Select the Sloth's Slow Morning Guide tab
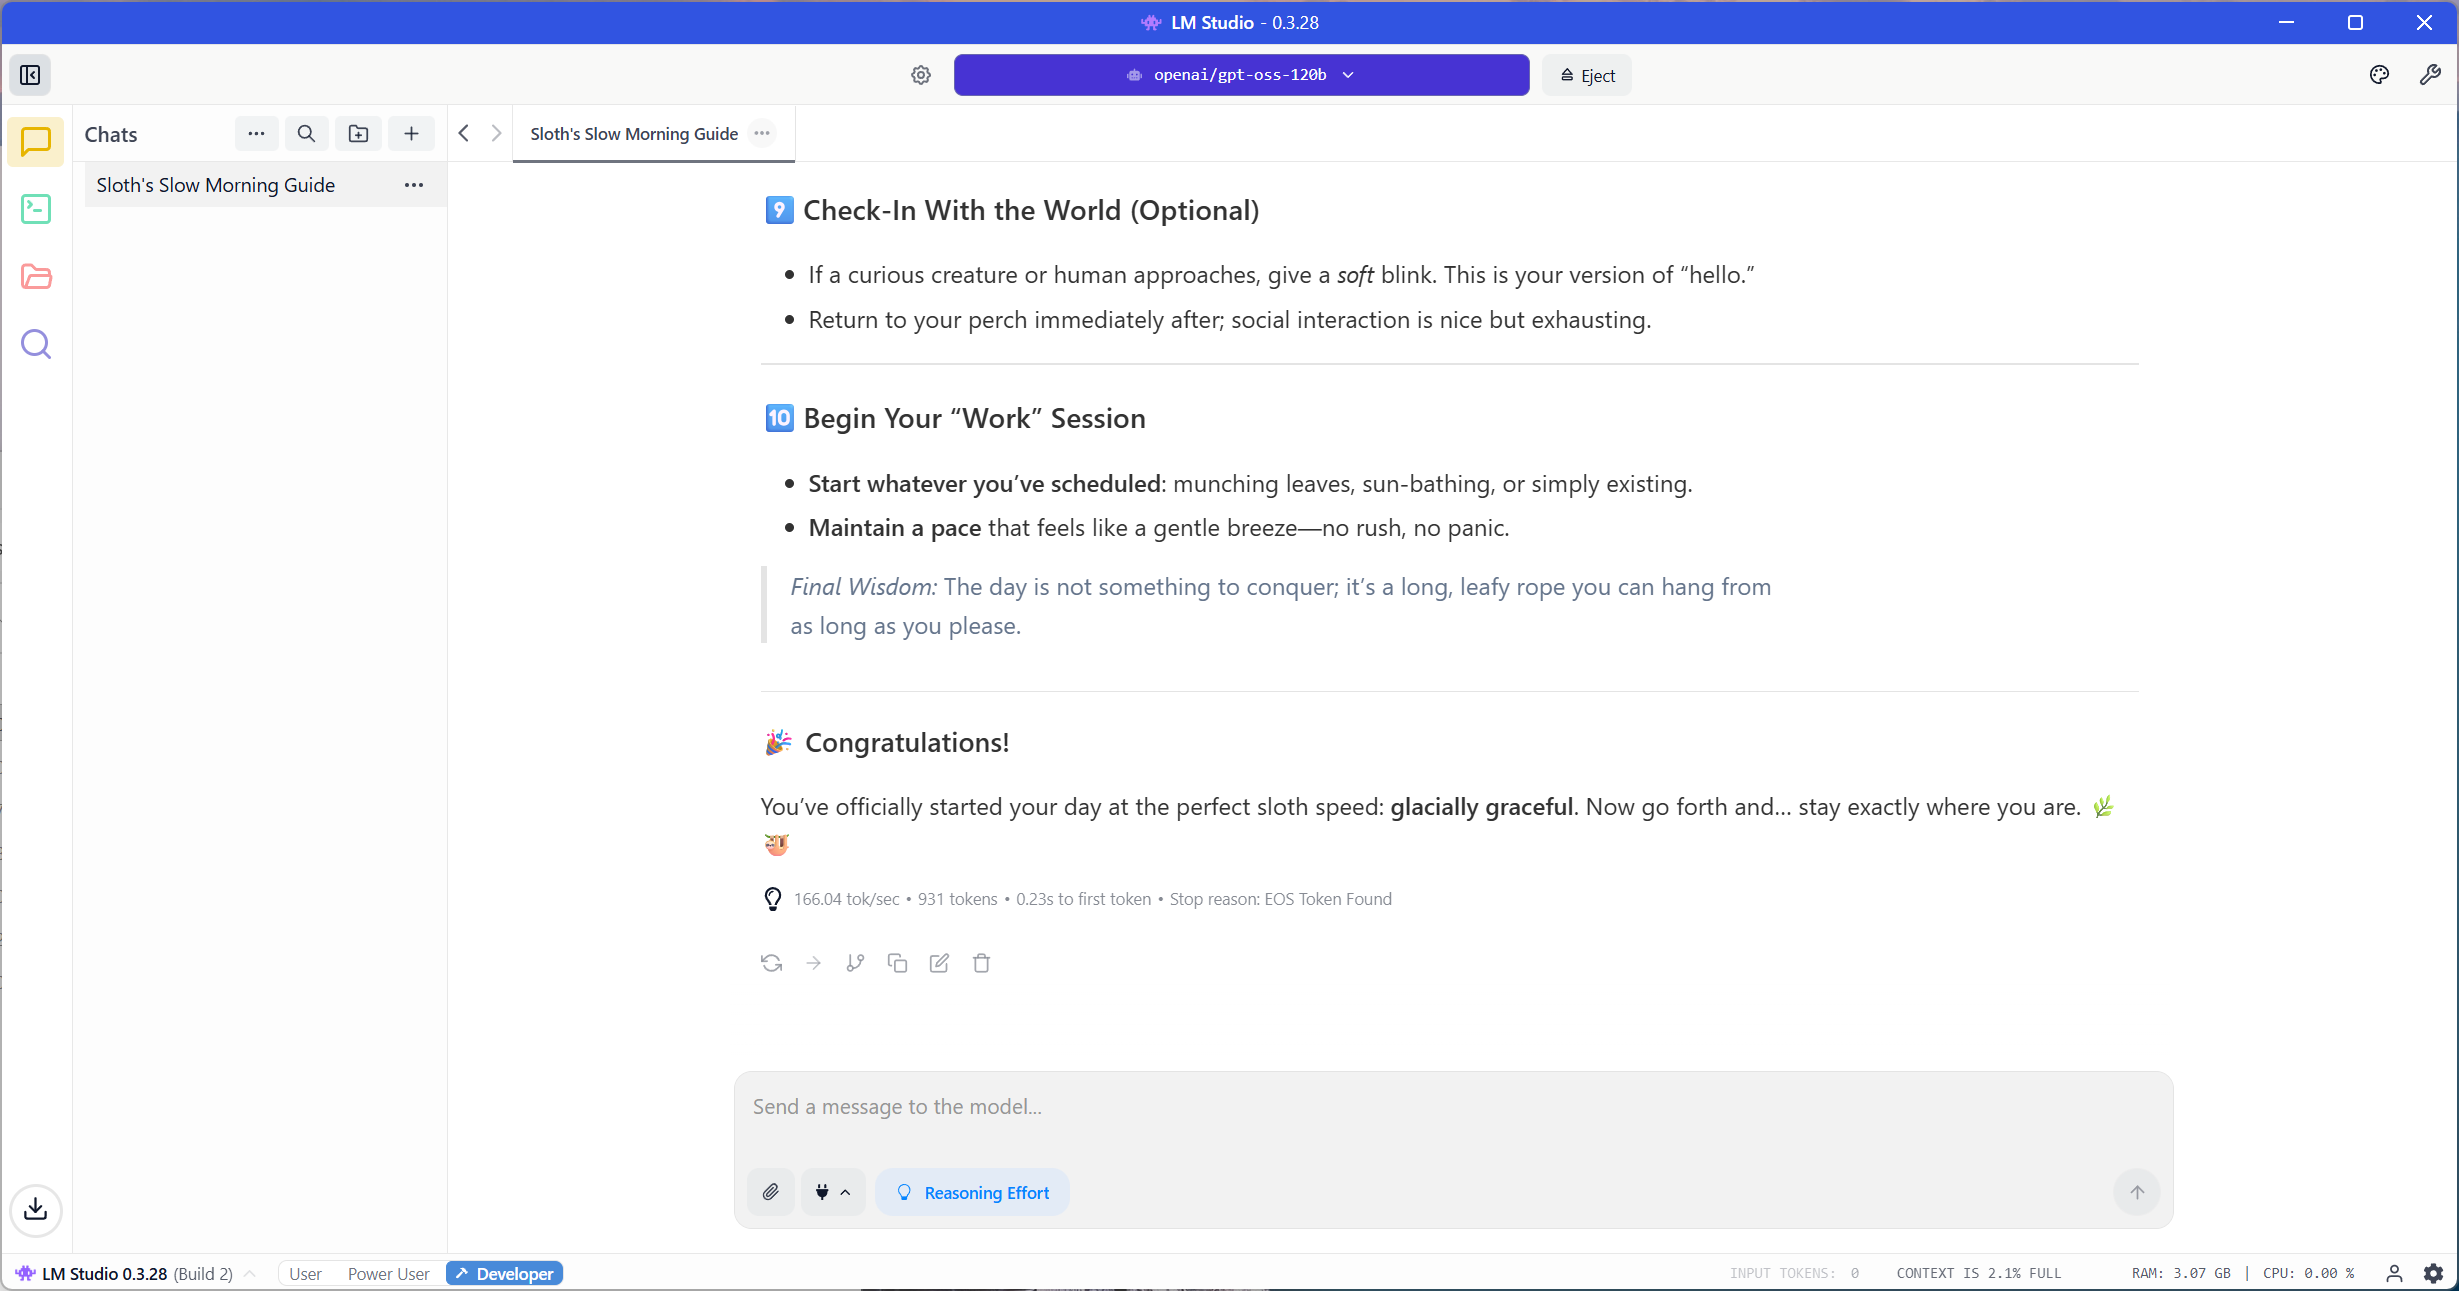Viewport: 2459px width, 1291px height. [633, 134]
